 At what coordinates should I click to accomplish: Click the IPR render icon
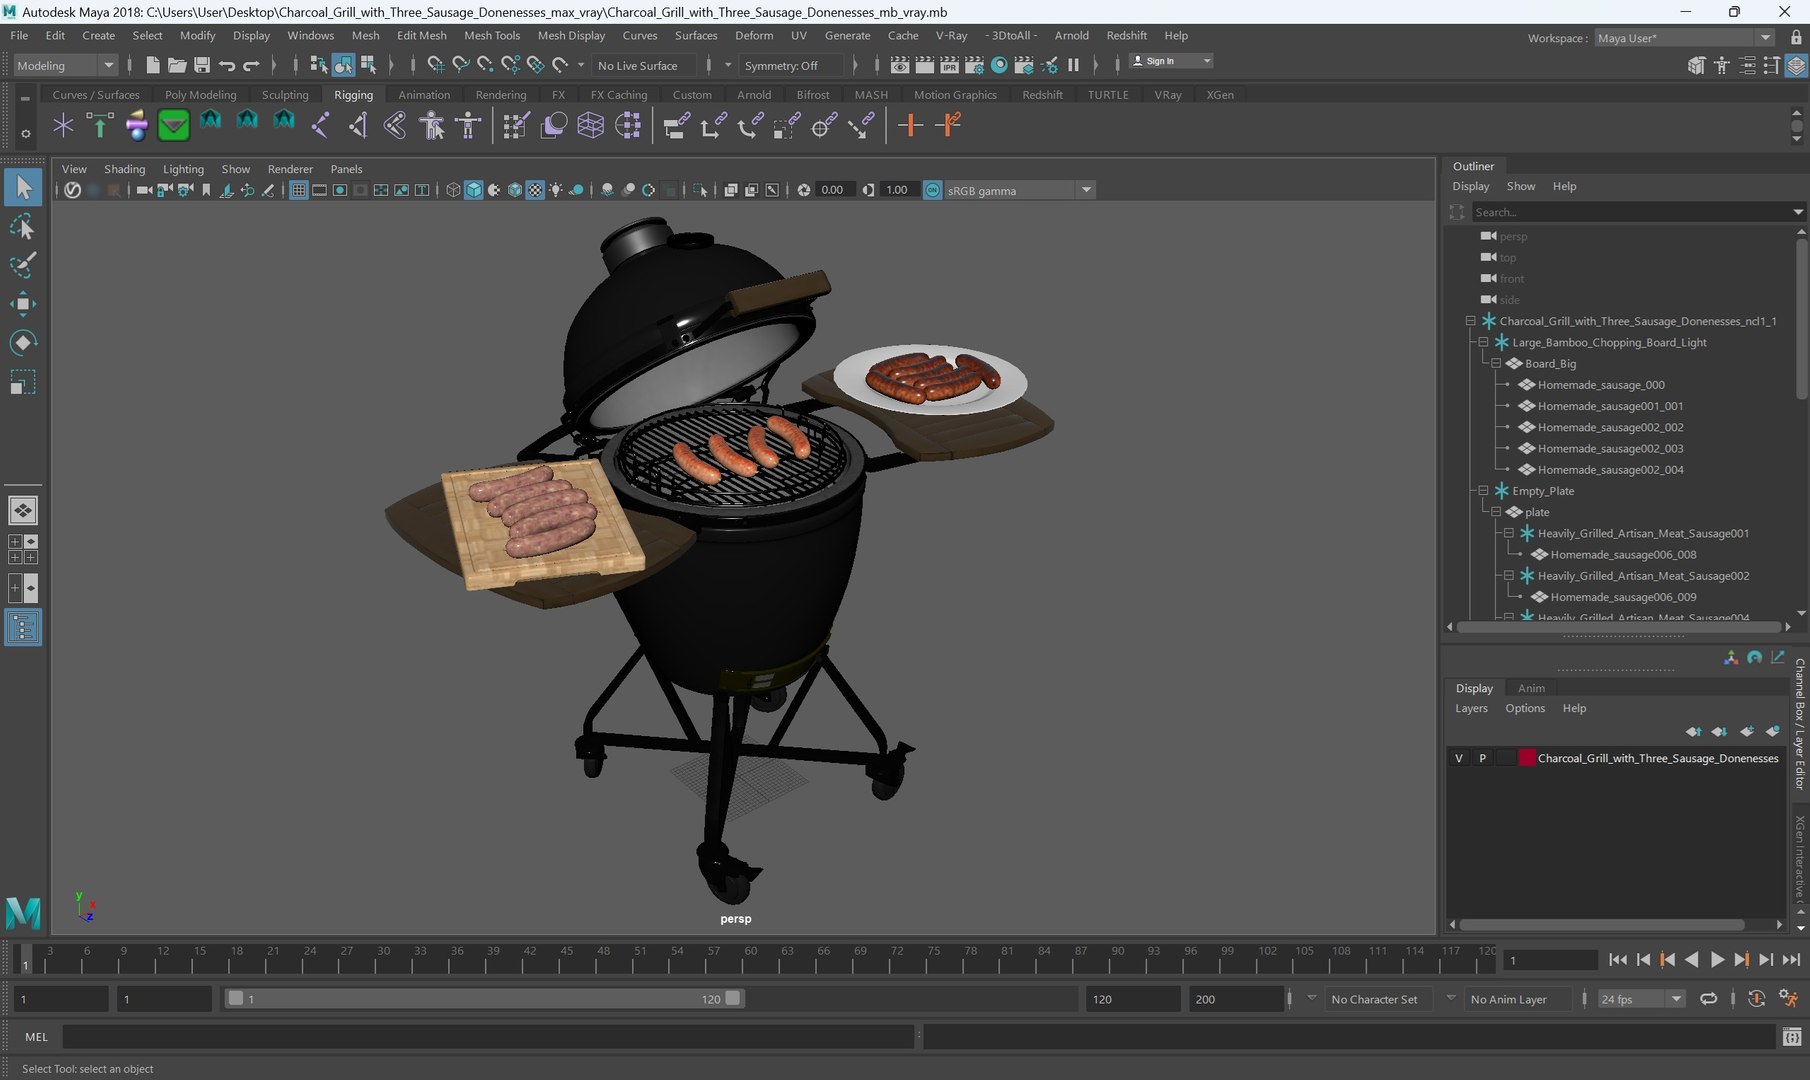(949, 65)
